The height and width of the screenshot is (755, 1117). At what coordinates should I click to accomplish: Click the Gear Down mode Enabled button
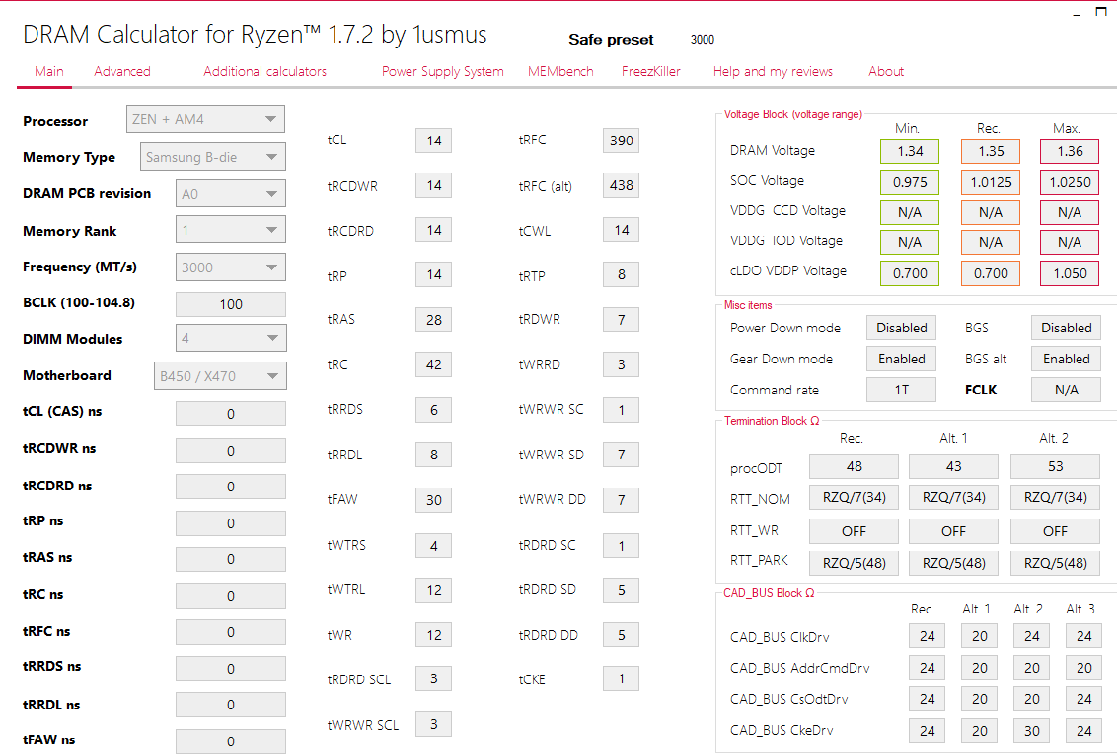point(901,359)
